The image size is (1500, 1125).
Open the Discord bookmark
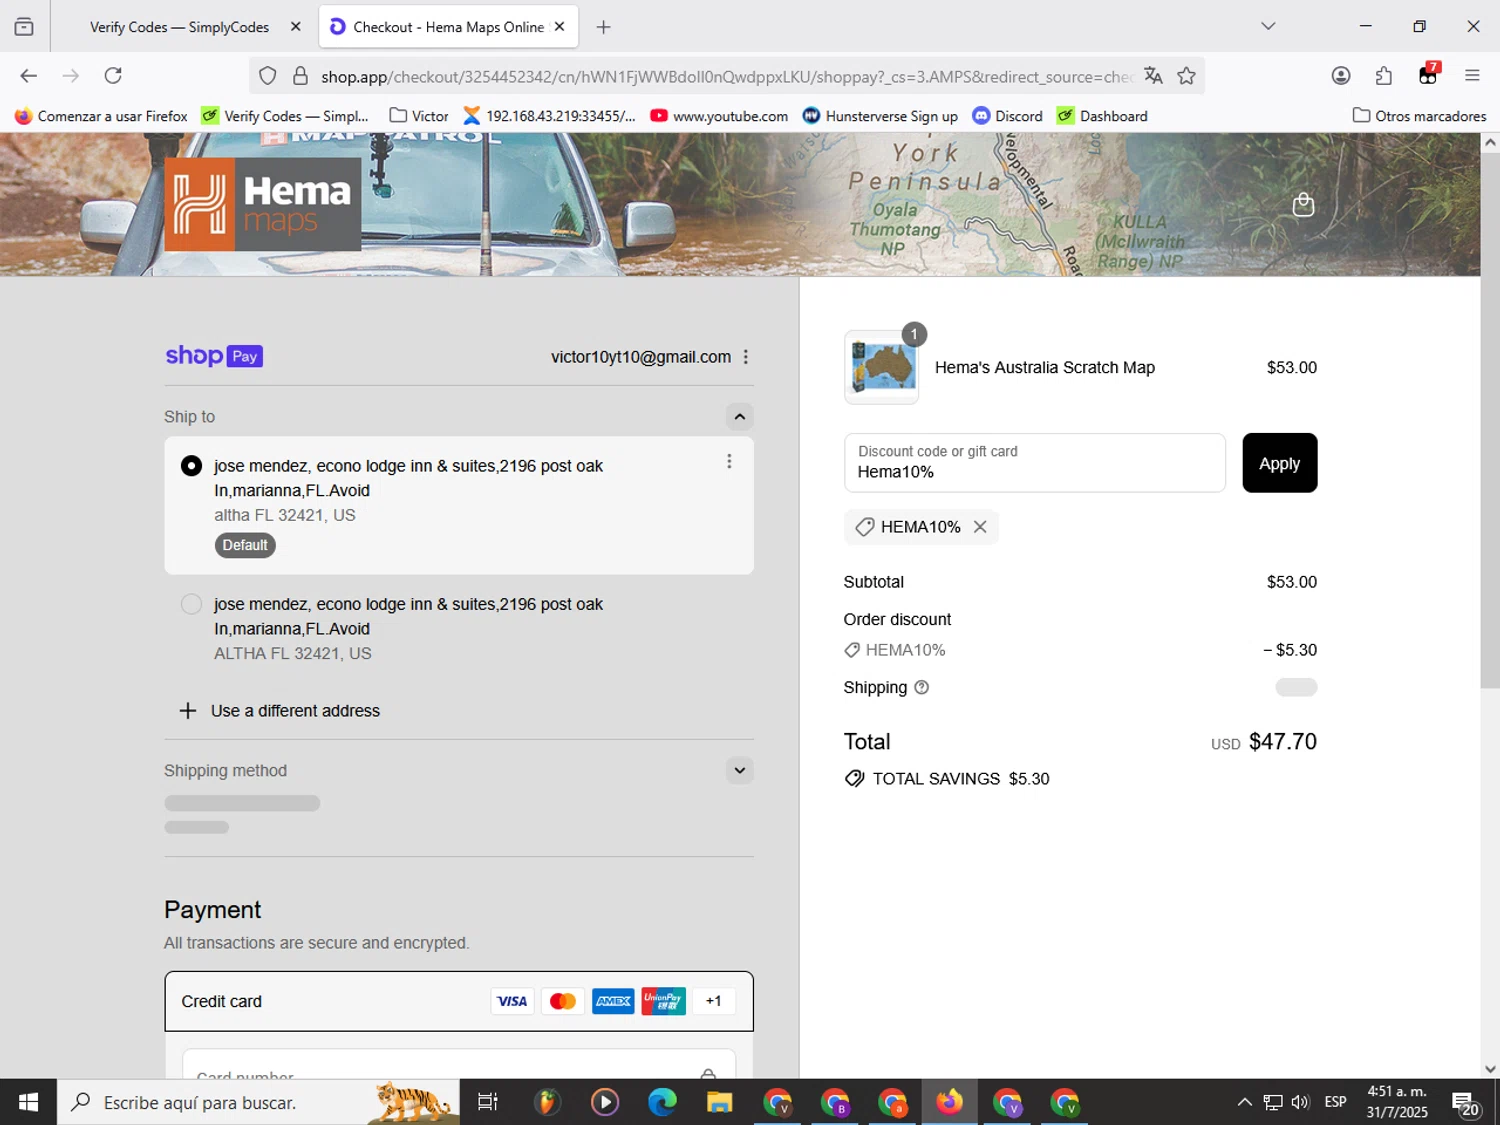1008,116
